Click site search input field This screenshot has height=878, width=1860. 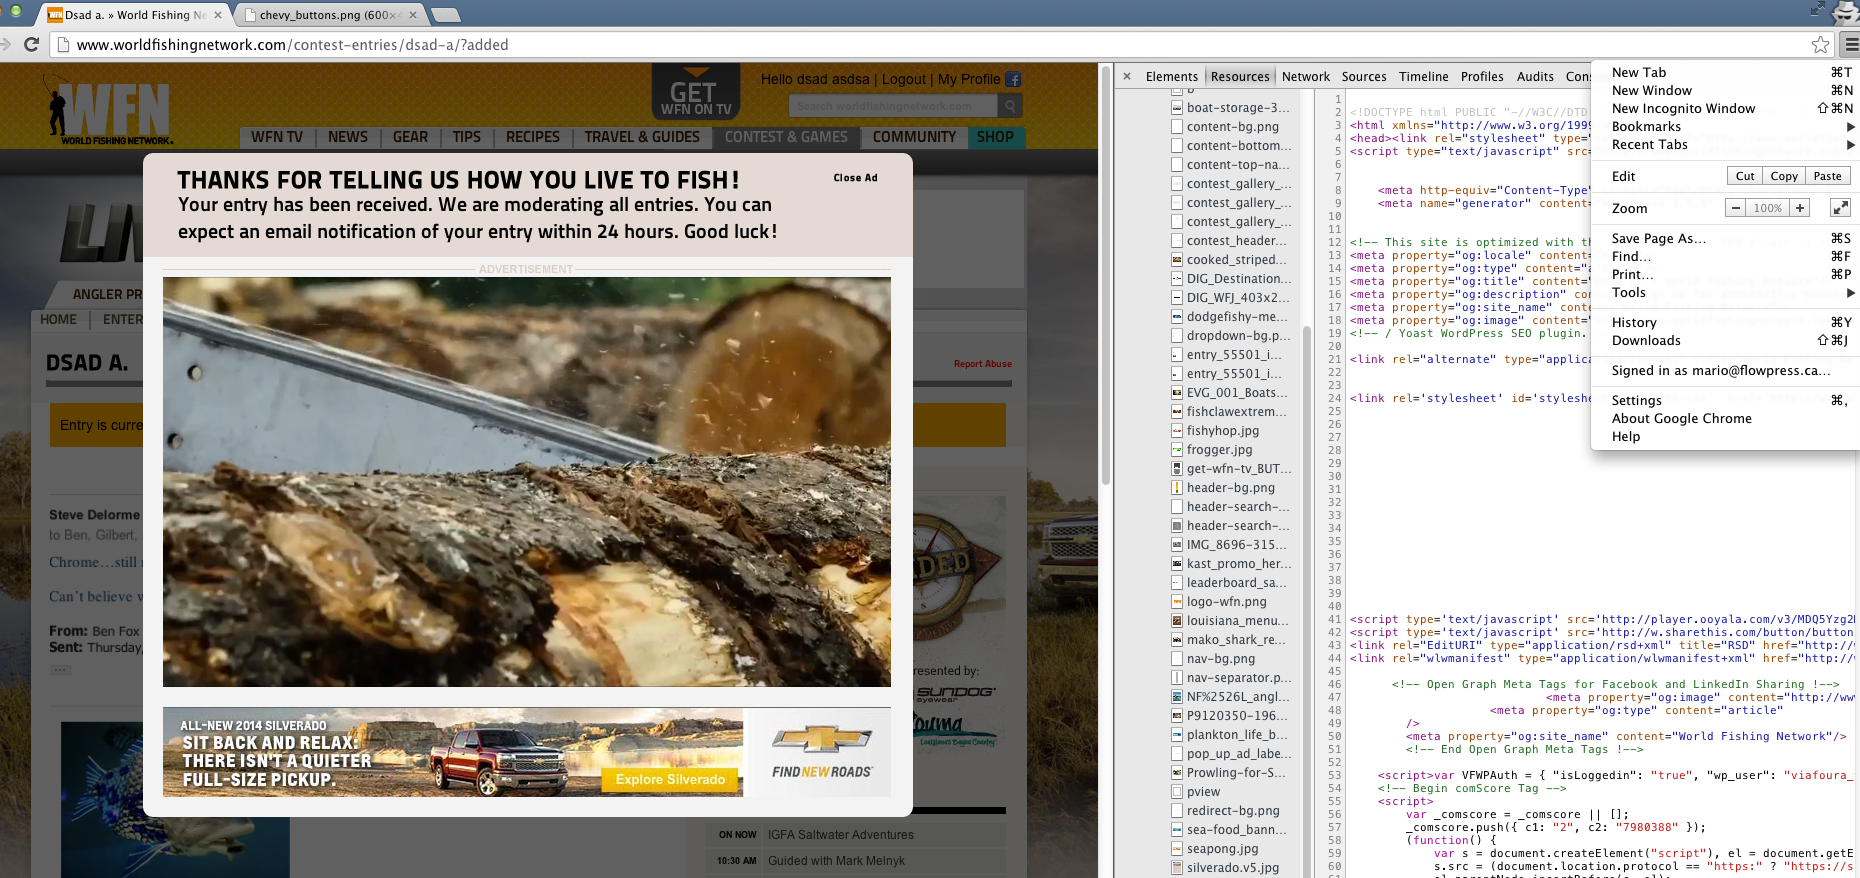[x=893, y=106]
